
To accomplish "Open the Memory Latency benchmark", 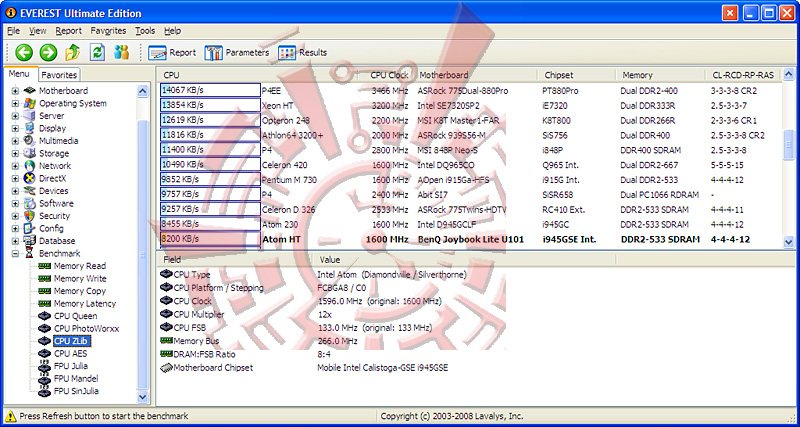I will click(x=85, y=304).
